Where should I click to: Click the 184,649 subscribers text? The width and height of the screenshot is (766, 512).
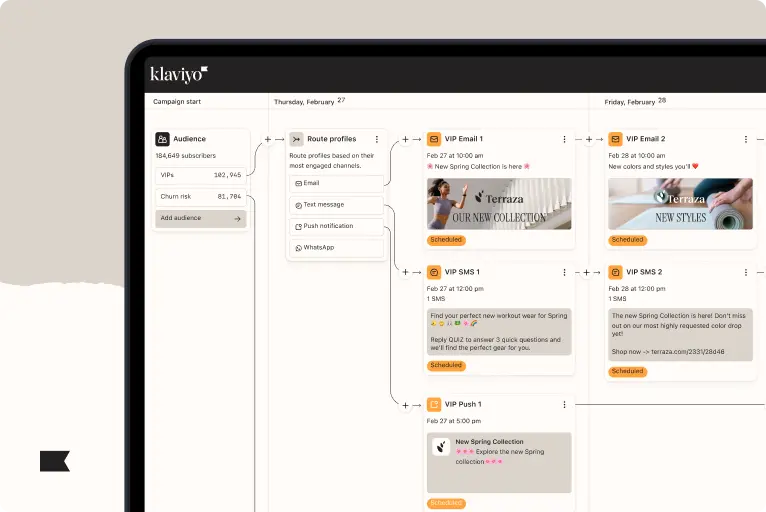coord(186,156)
